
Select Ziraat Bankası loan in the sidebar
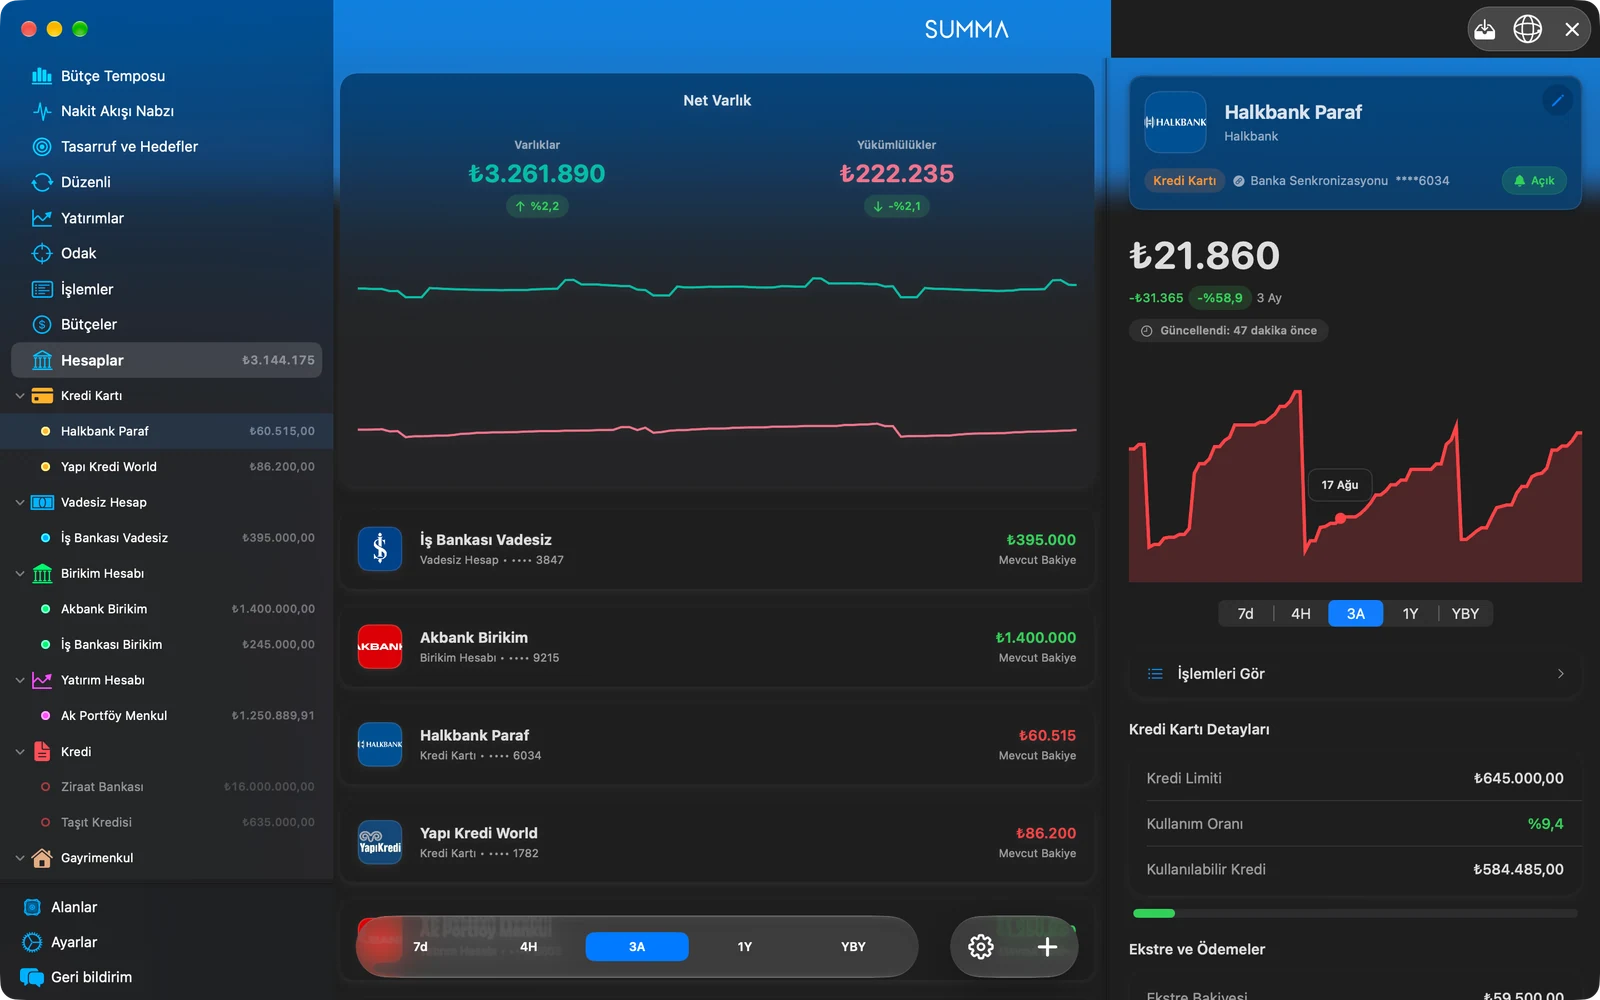click(166, 787)
